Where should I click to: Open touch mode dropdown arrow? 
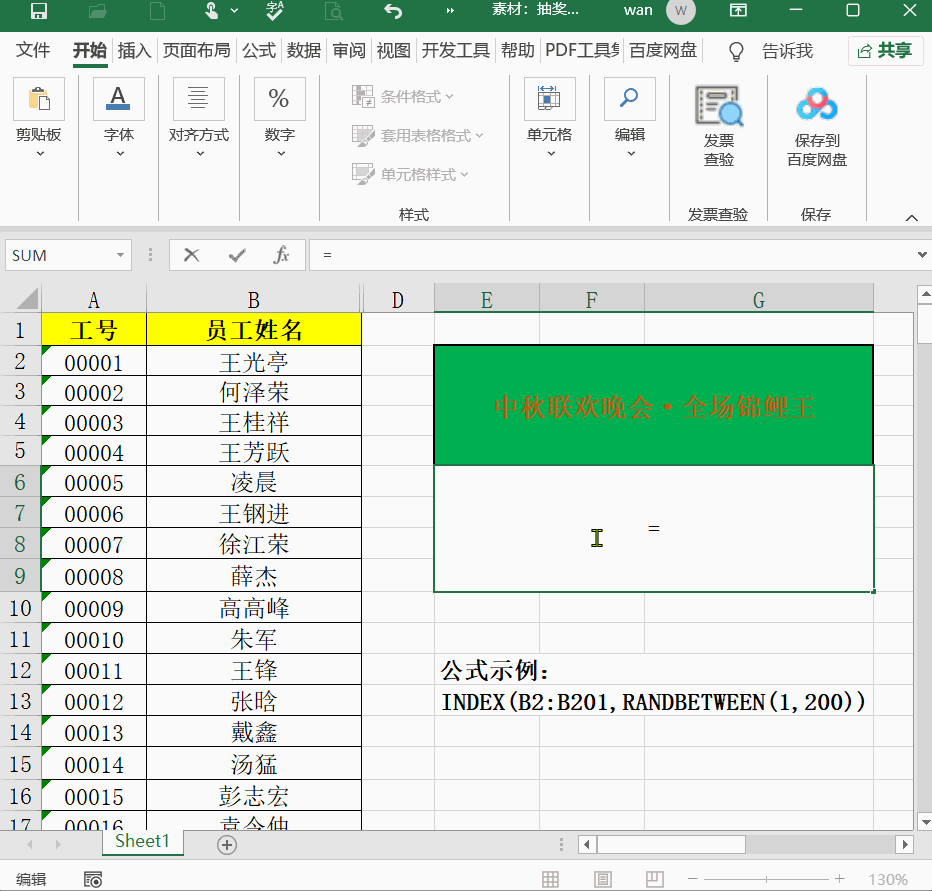(x=234, y=11)
